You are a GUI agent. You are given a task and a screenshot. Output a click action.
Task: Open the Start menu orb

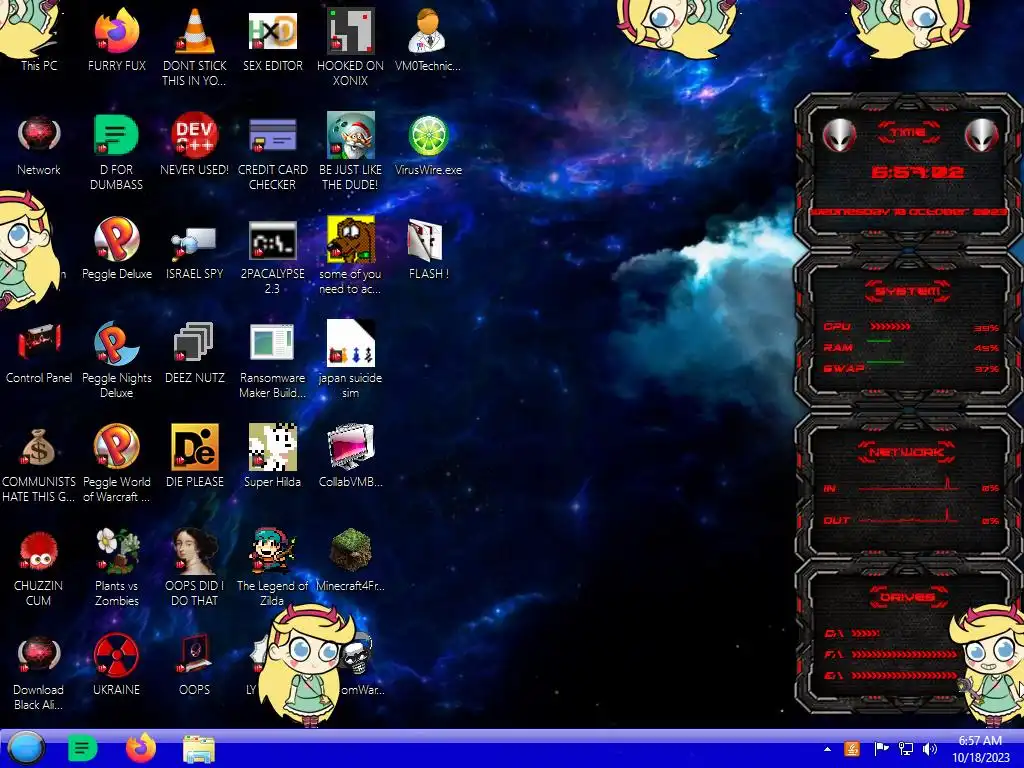pos(25,748)
